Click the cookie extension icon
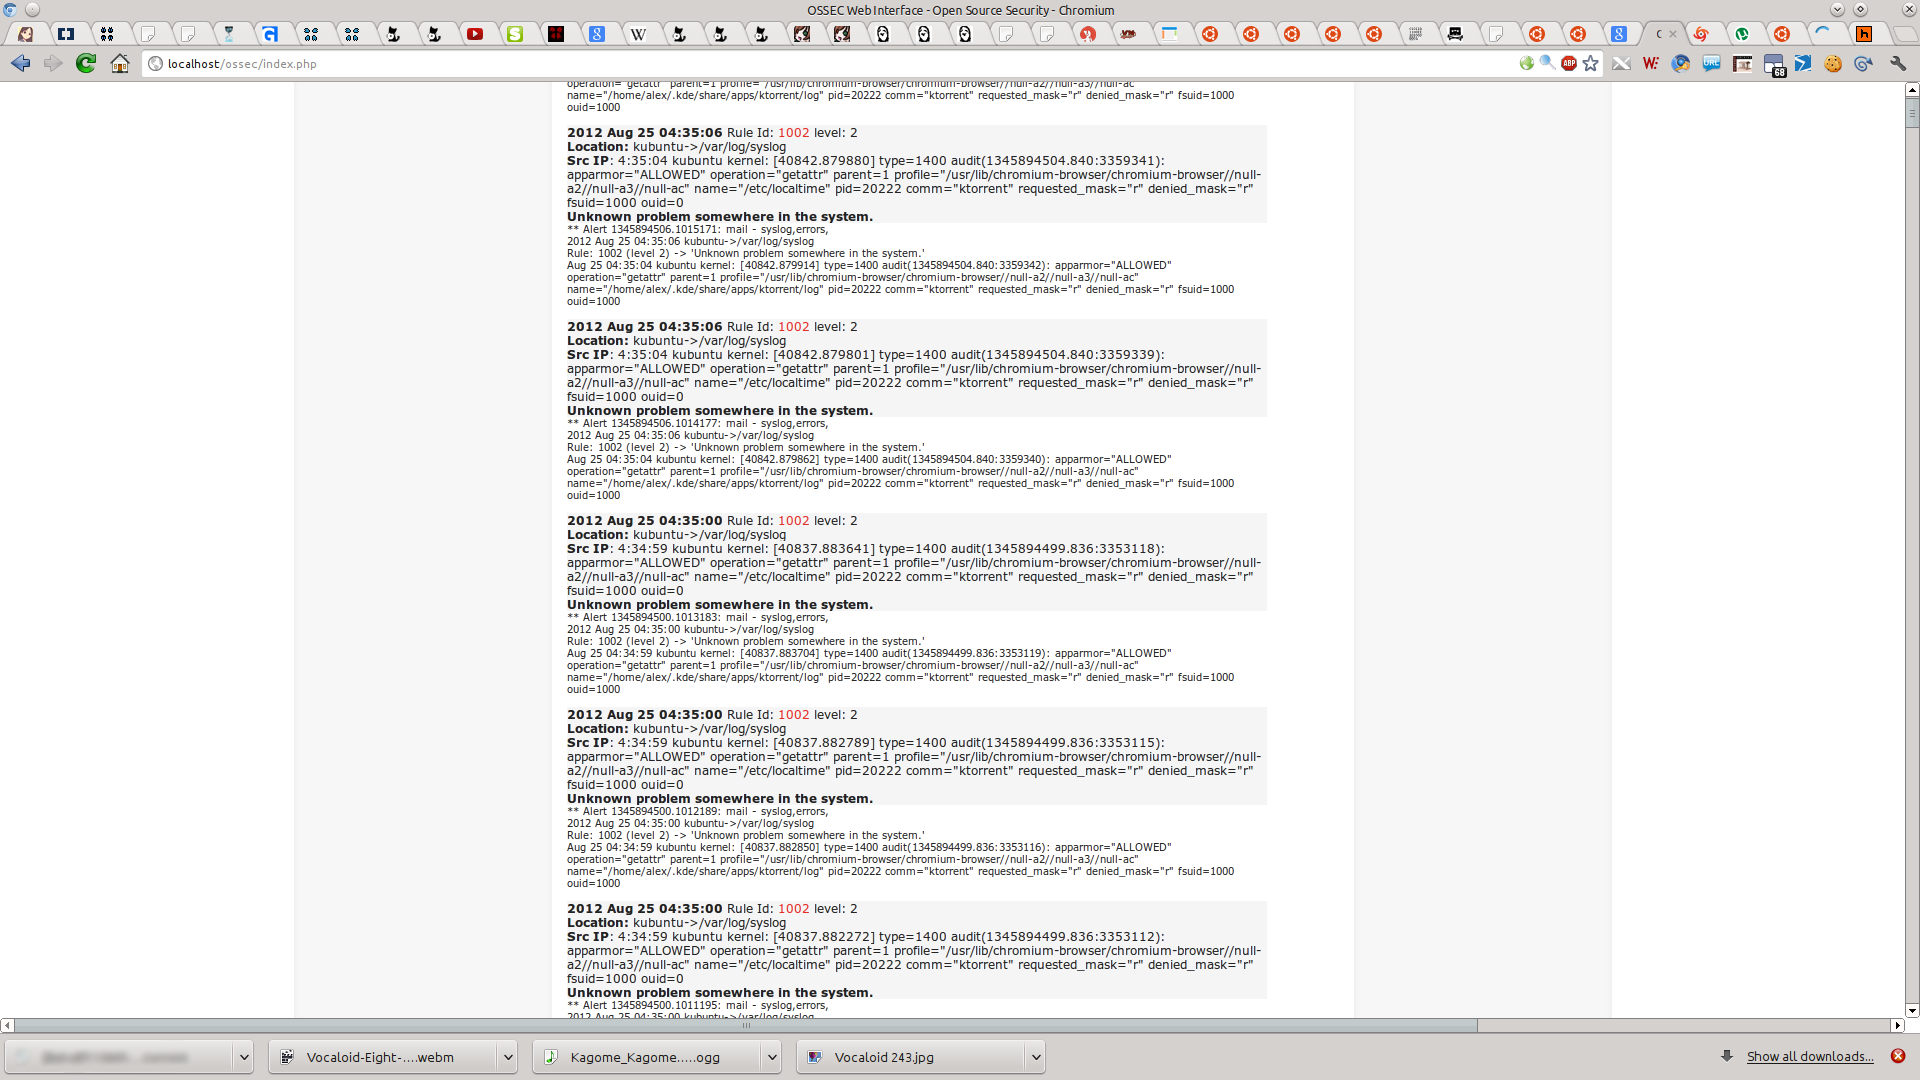 click(1833, 63)
